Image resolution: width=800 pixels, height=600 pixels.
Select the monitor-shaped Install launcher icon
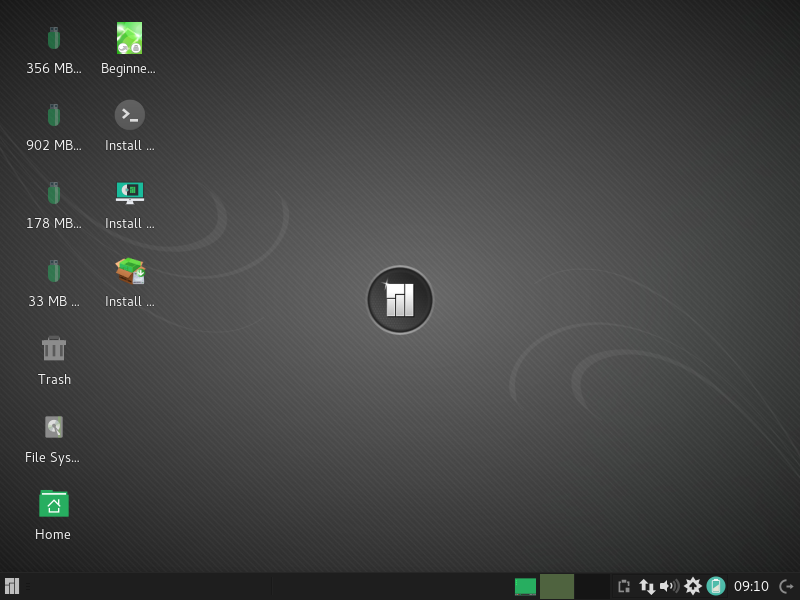point(130,193)
